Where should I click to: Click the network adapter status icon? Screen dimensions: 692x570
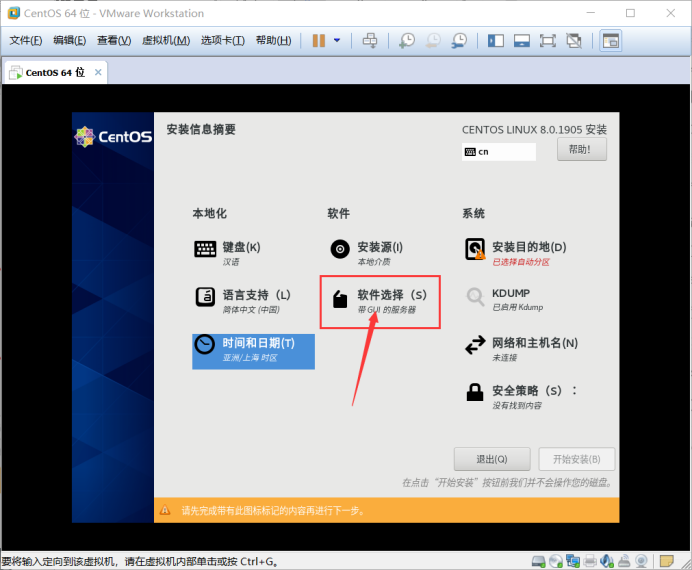tap(573, 561)
